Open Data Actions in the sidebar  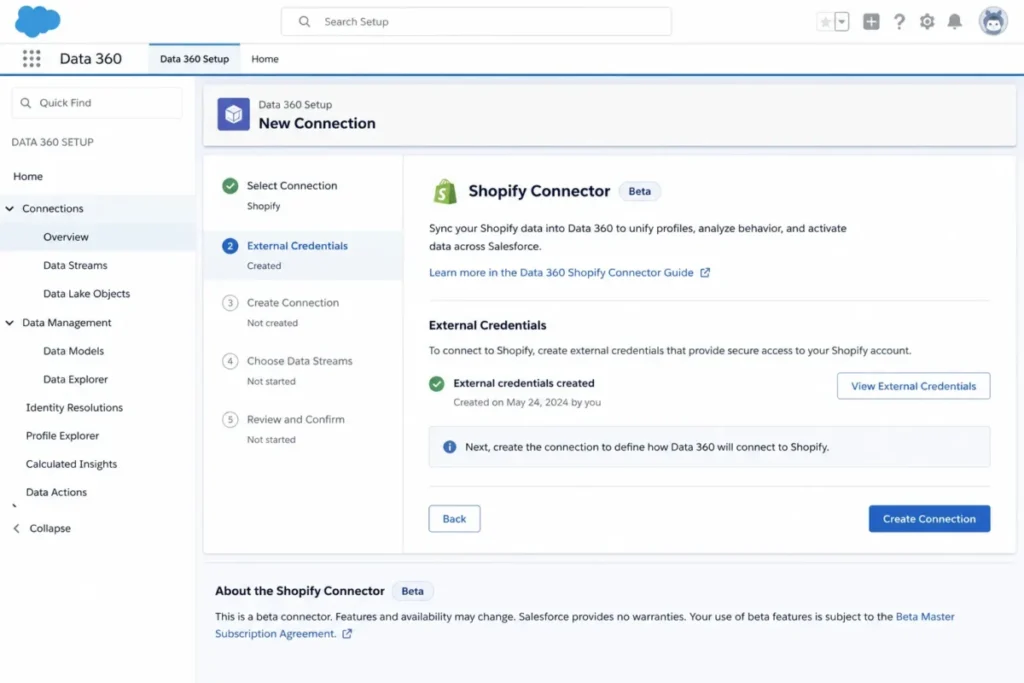click(56, 492)
